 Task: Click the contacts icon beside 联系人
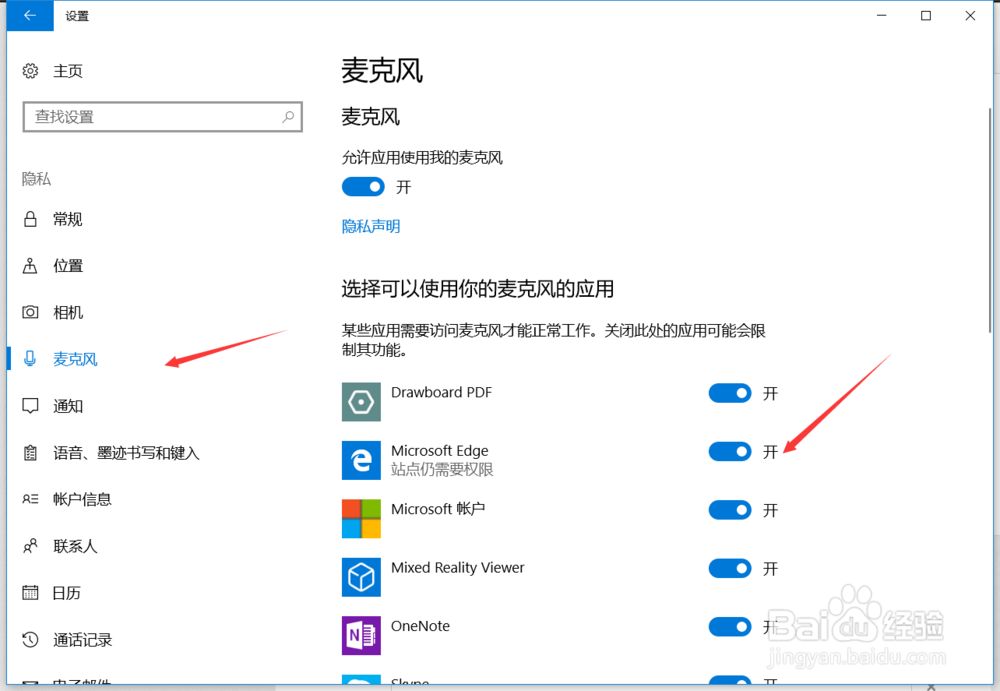click(30, 546)
